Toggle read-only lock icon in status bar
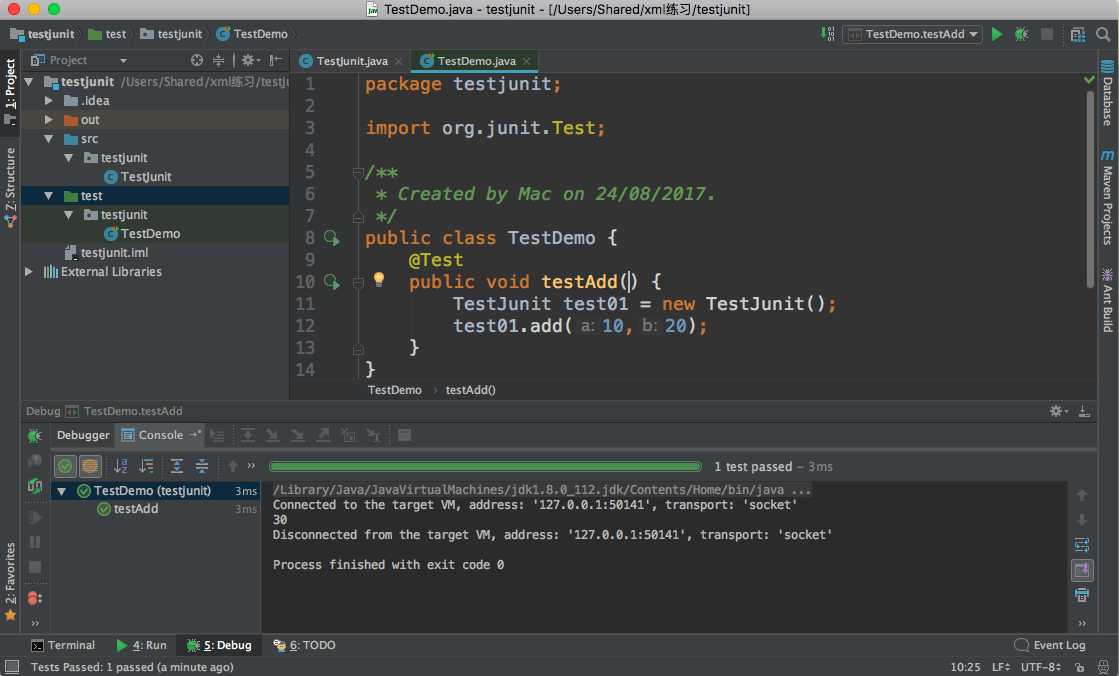The width and height of the screenshot is (1119, 676). click(1080, 667)
